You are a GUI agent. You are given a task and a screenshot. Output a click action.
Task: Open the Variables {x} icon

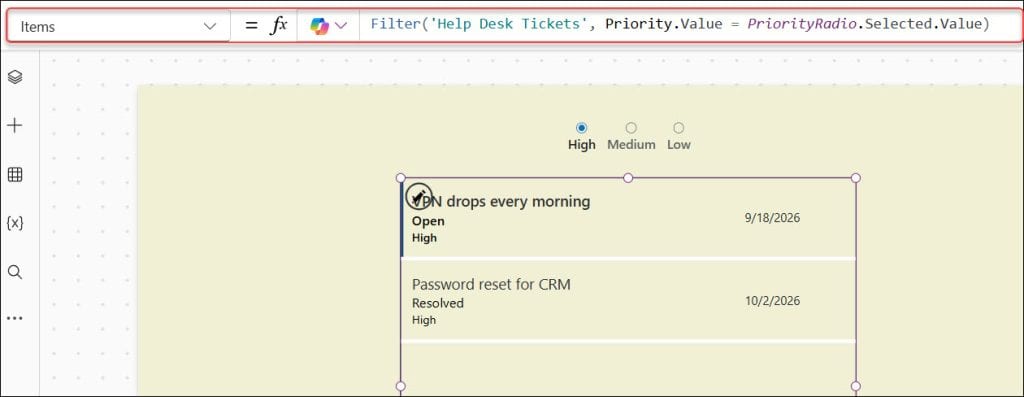pos(14,223)
